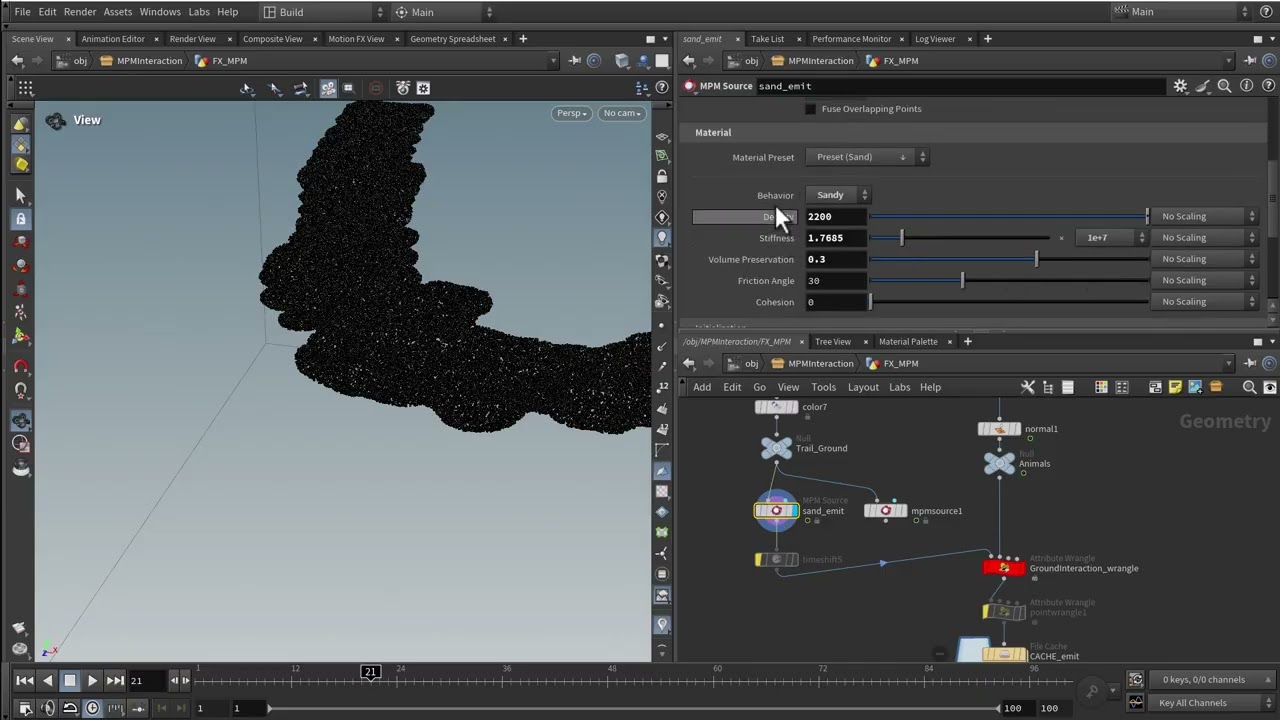Click the Stiffness value input field
This screenshot has height=720, width=1280.
837,238
